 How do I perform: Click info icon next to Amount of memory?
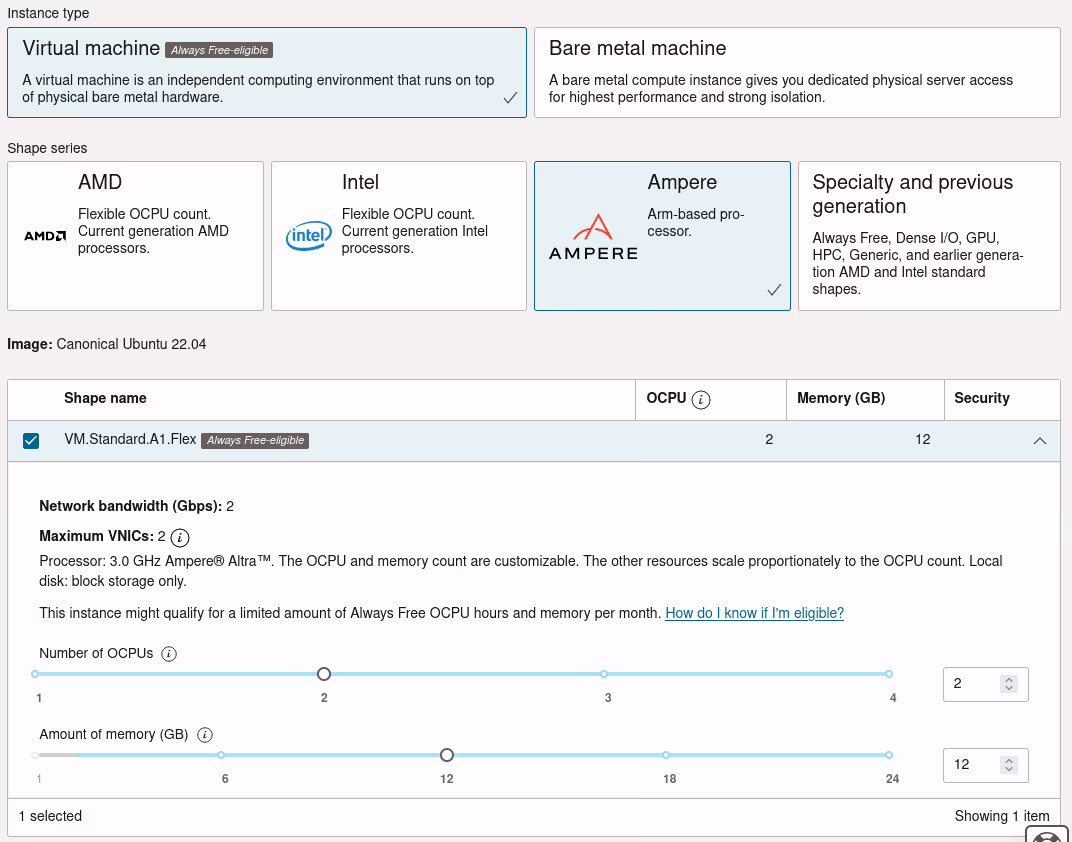pos(205,735)
